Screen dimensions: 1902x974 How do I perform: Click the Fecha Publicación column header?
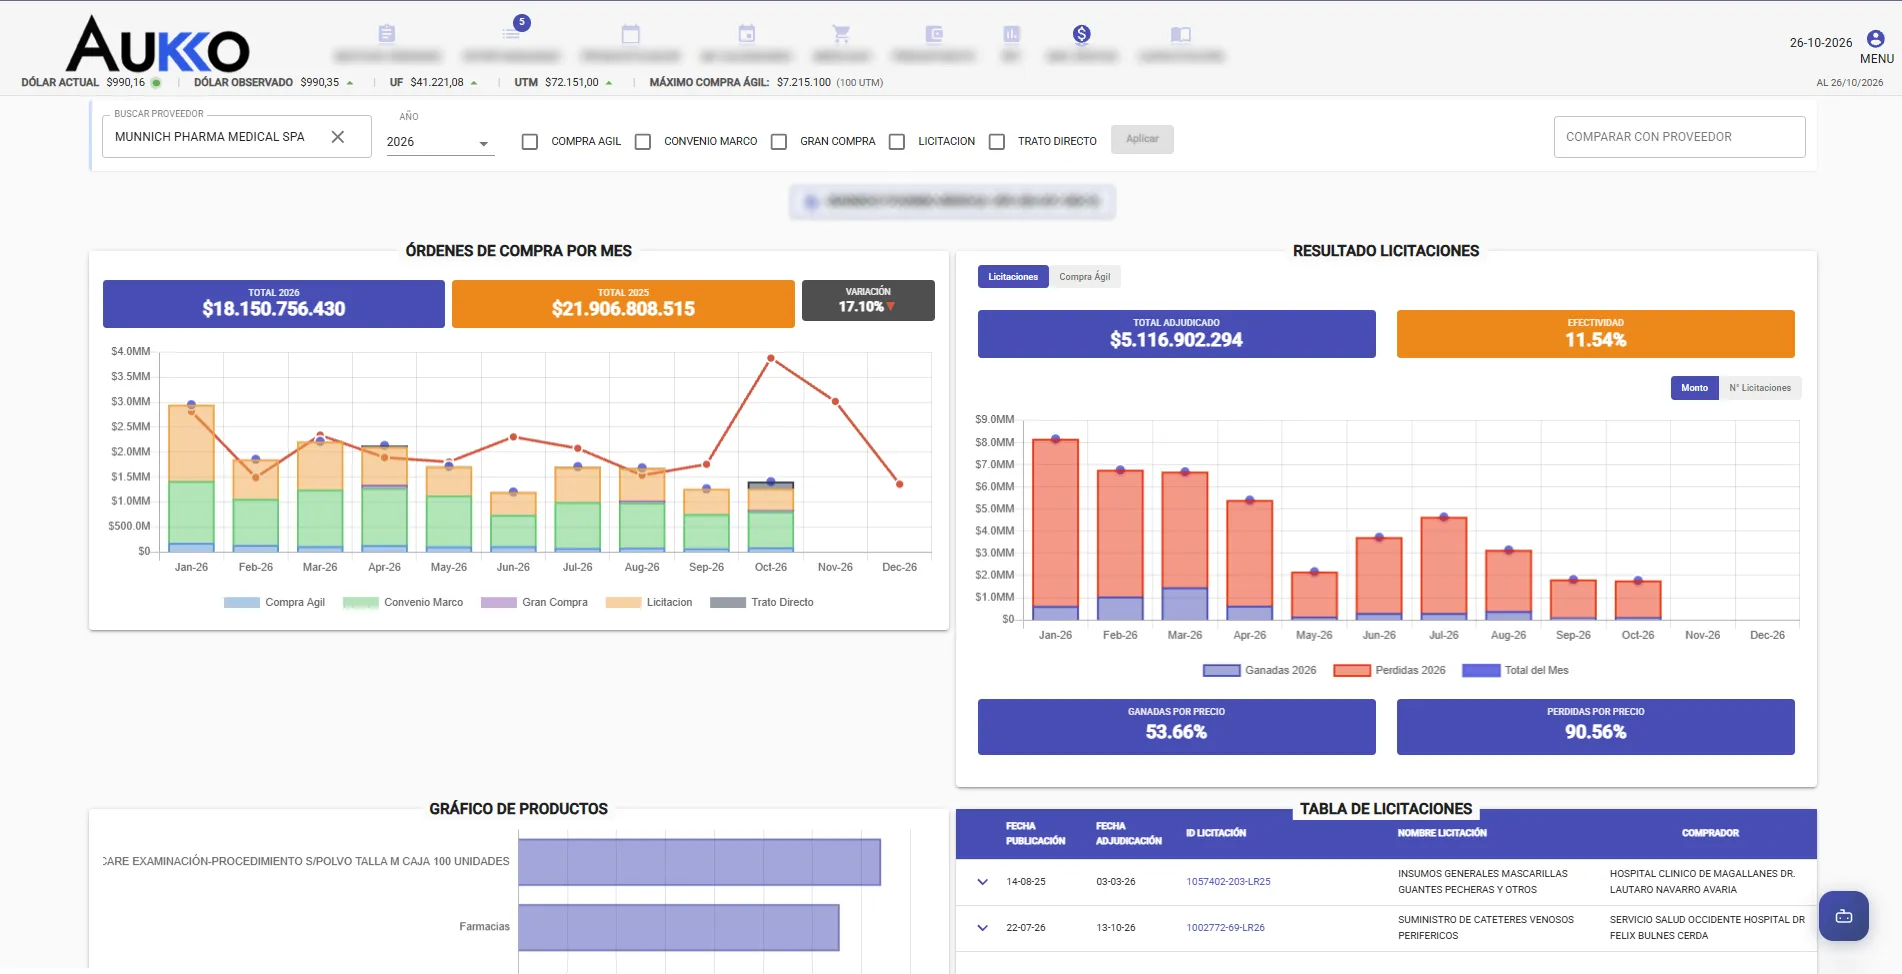click(1035, 834)
